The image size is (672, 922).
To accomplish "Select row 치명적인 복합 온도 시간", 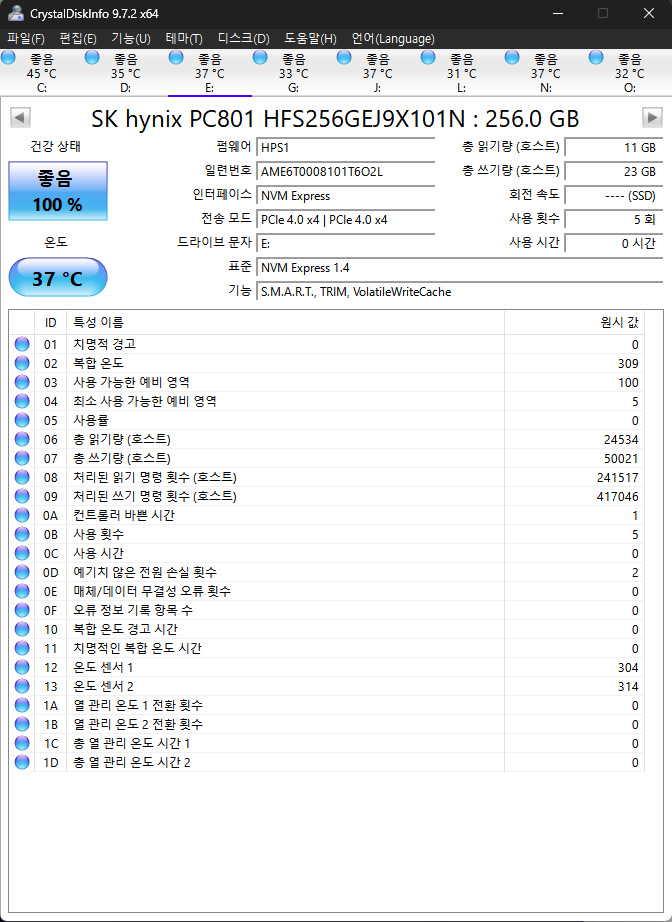I will pyautogui.click(x=327, y=648).
